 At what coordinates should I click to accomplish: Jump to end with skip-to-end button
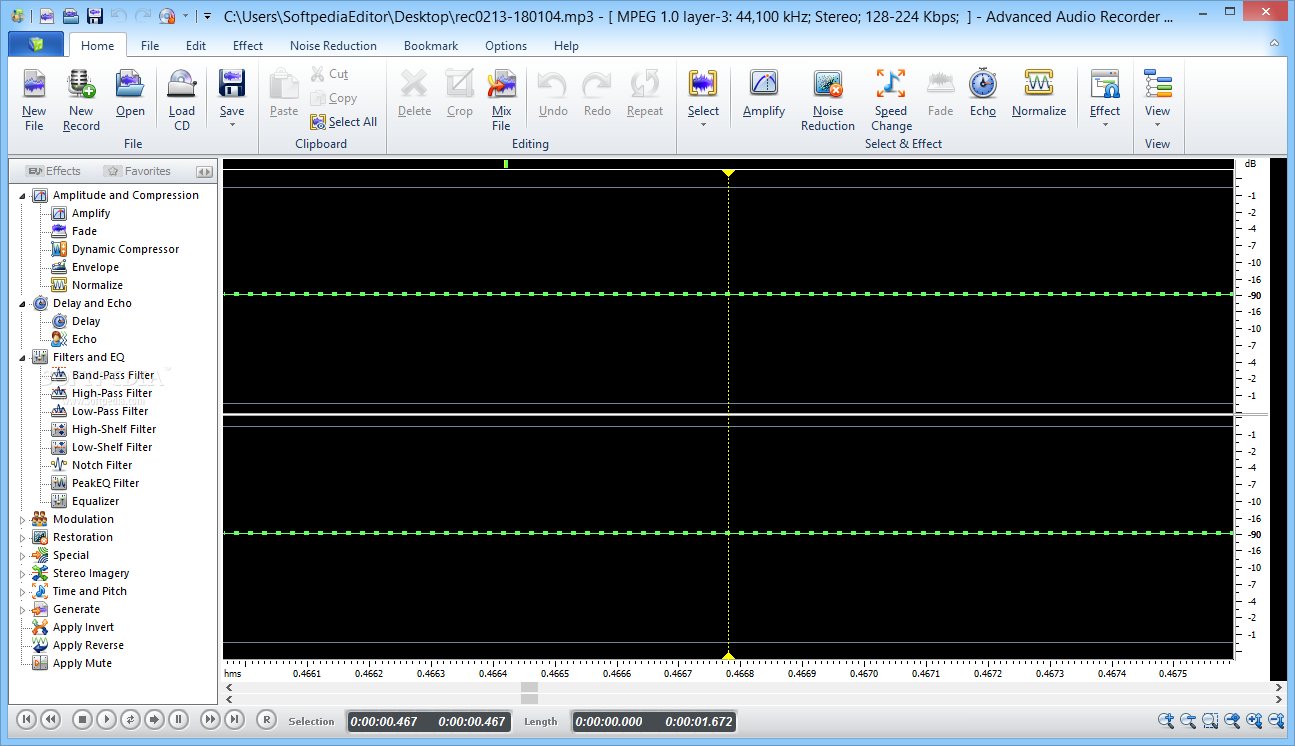click(234, 719)
